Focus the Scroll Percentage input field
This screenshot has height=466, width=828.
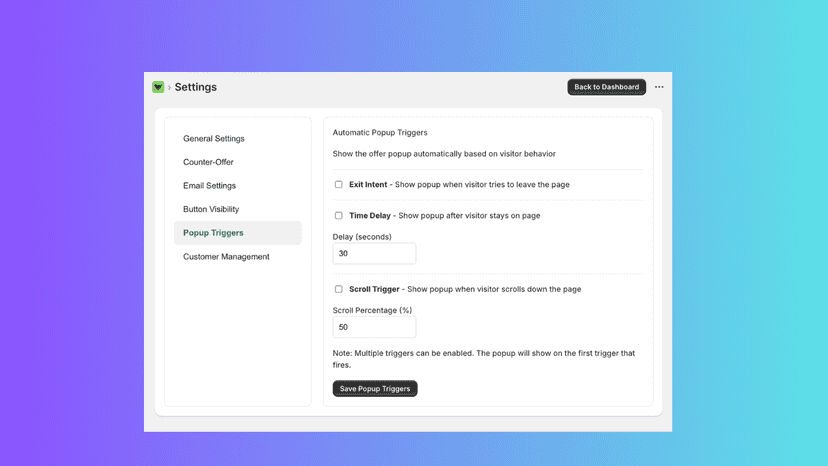click(x=374, y=327)
